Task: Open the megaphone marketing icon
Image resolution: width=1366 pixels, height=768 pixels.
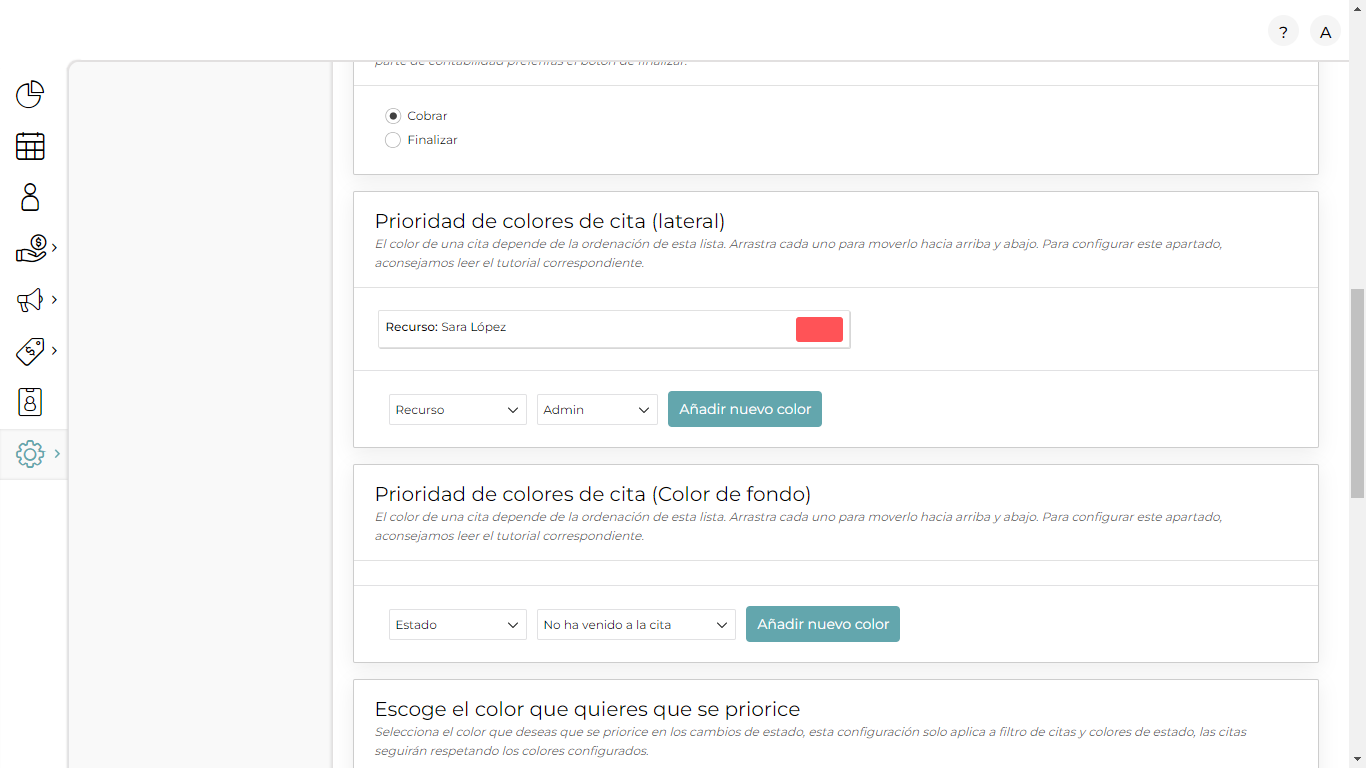Action: tap(30, 300)
